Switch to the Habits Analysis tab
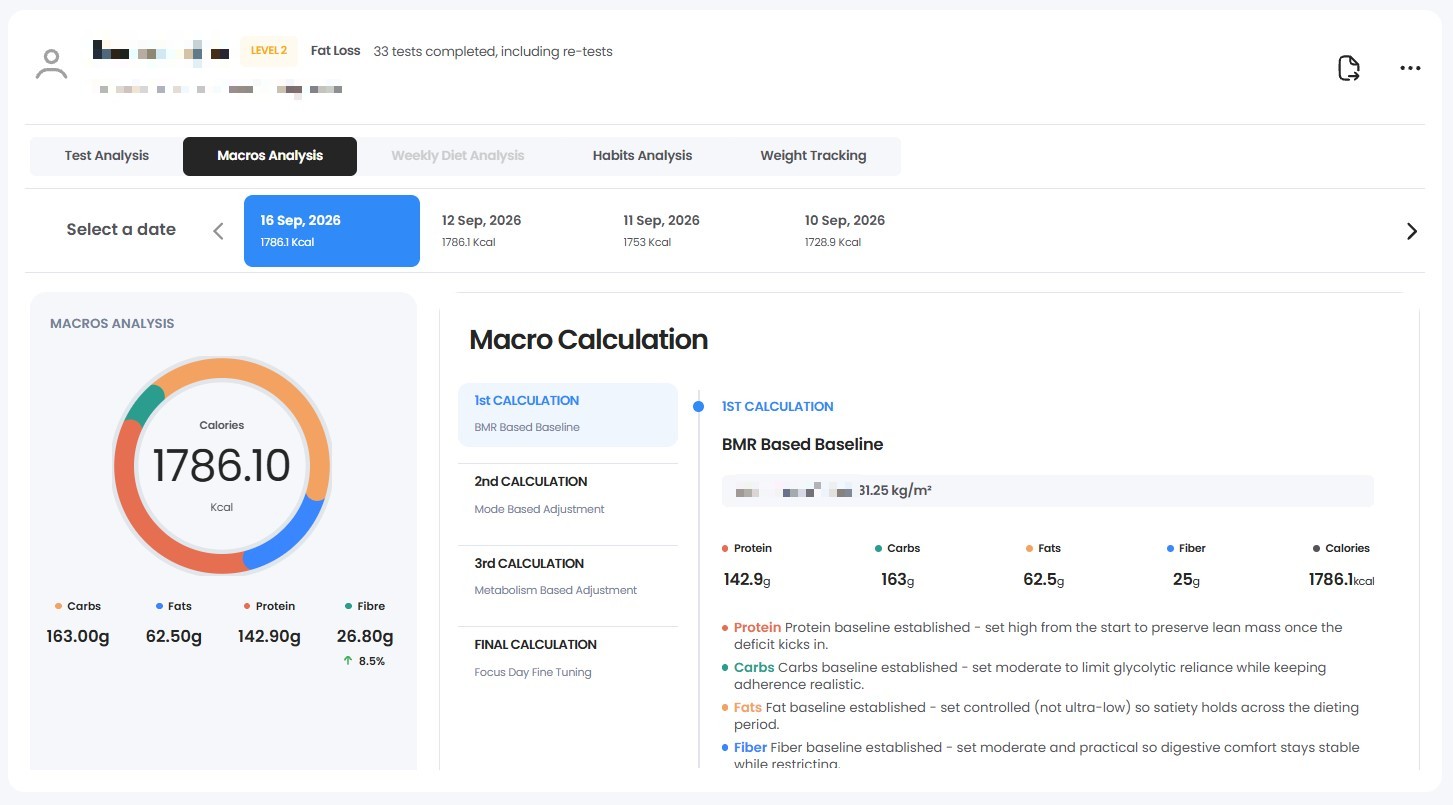 [642, 156]
